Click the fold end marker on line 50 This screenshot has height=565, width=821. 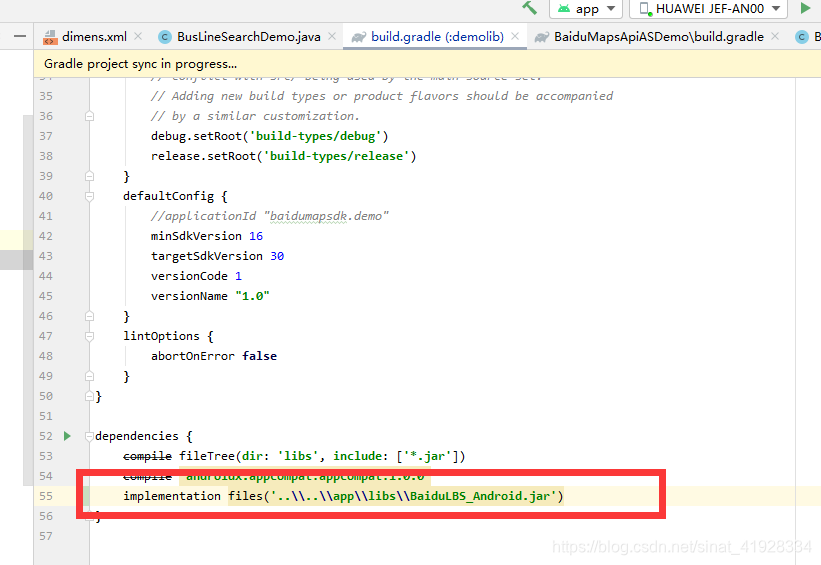click(x=90, y=396)
